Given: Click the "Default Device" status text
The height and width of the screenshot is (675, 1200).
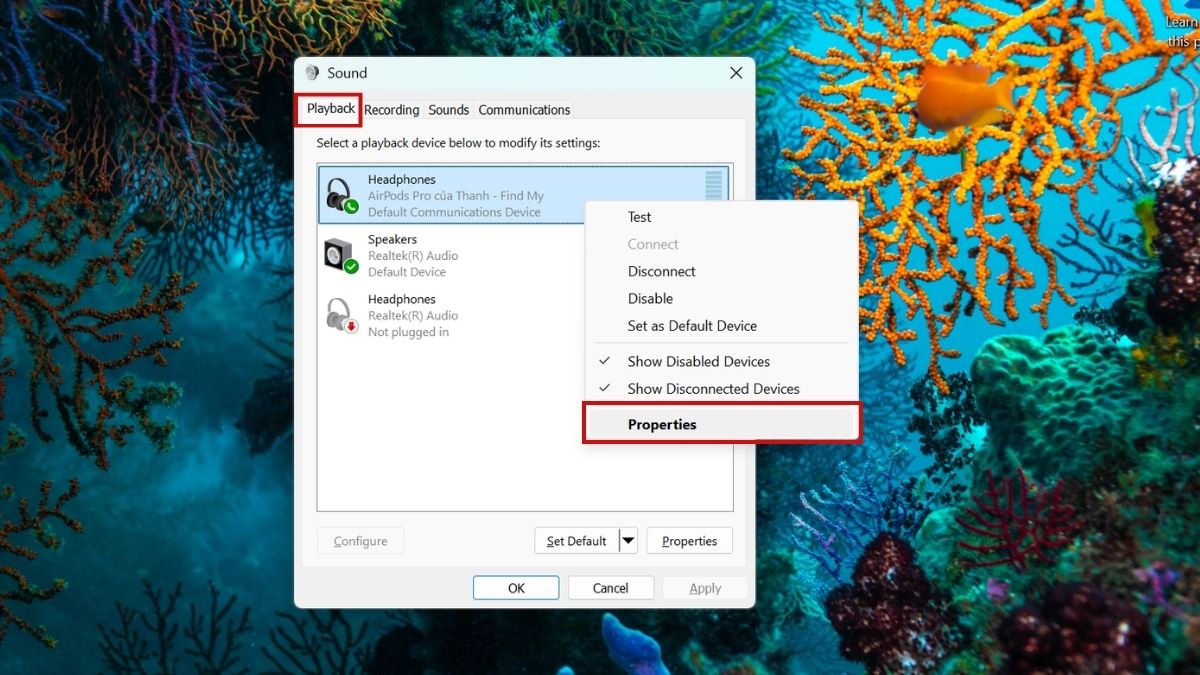Looking at the screenshot, I should [x=407, y=272].
